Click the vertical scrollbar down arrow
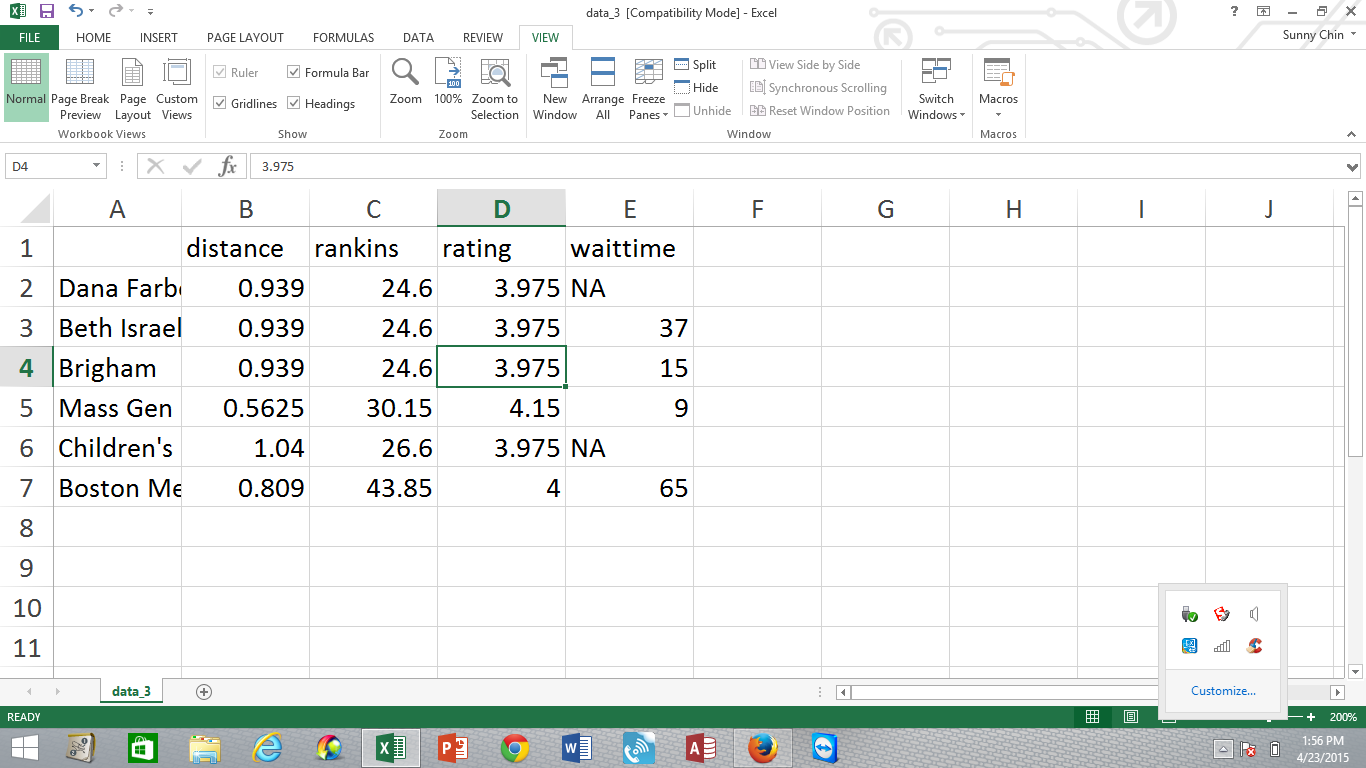Viewport: 1366px width, 768px height. click(x=1355, y=672)
